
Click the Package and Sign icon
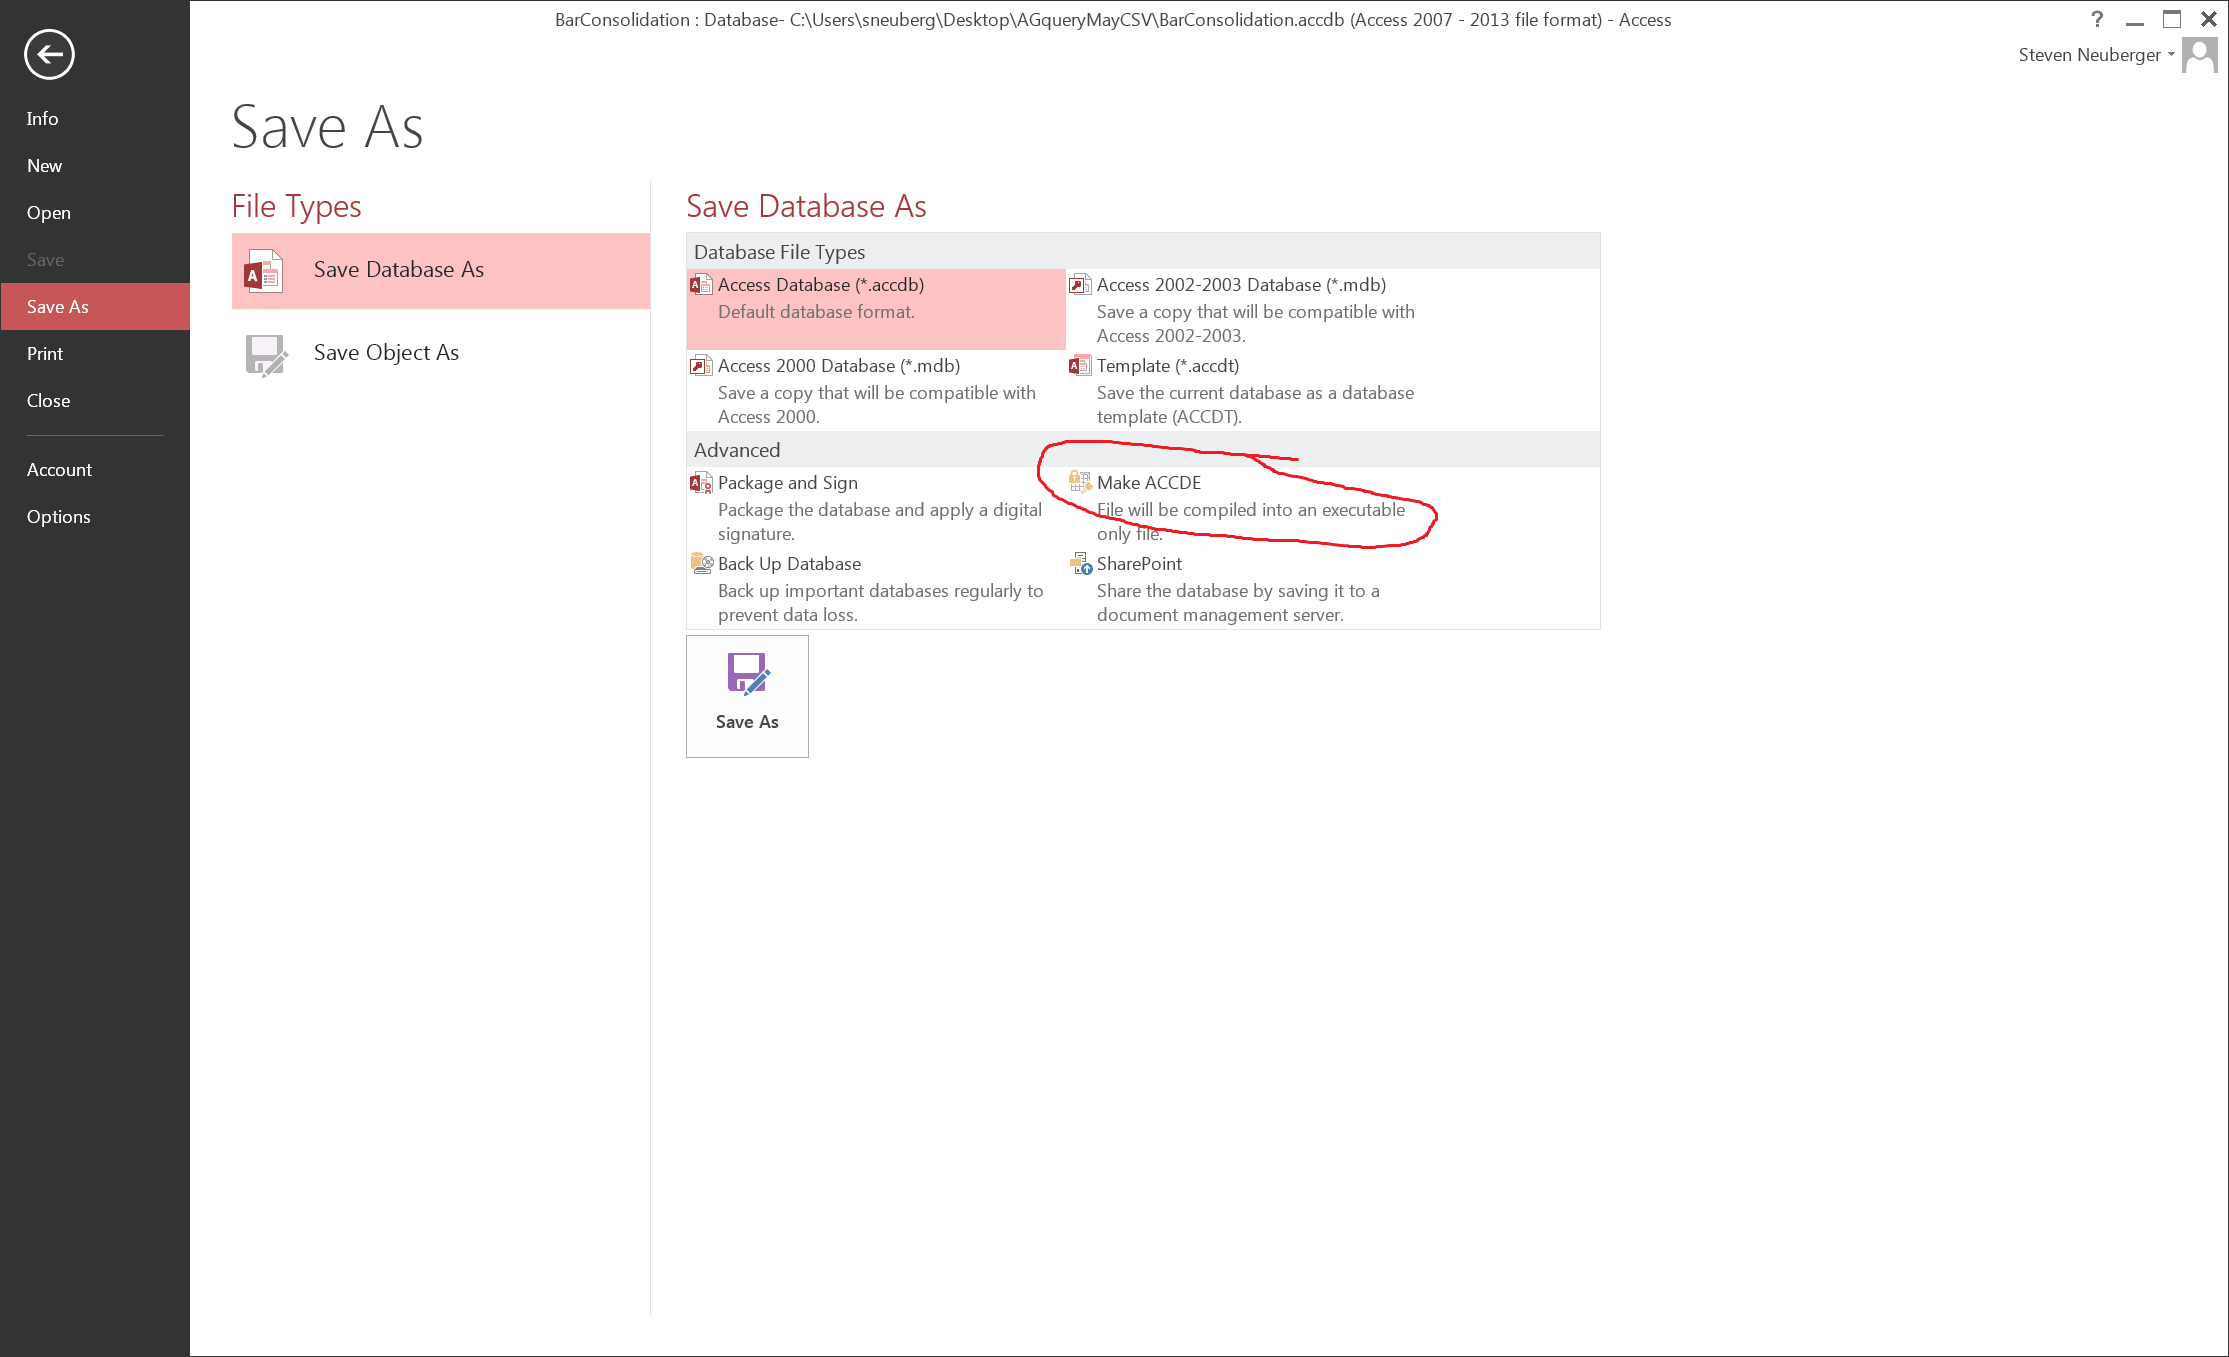tap(701, 483)
